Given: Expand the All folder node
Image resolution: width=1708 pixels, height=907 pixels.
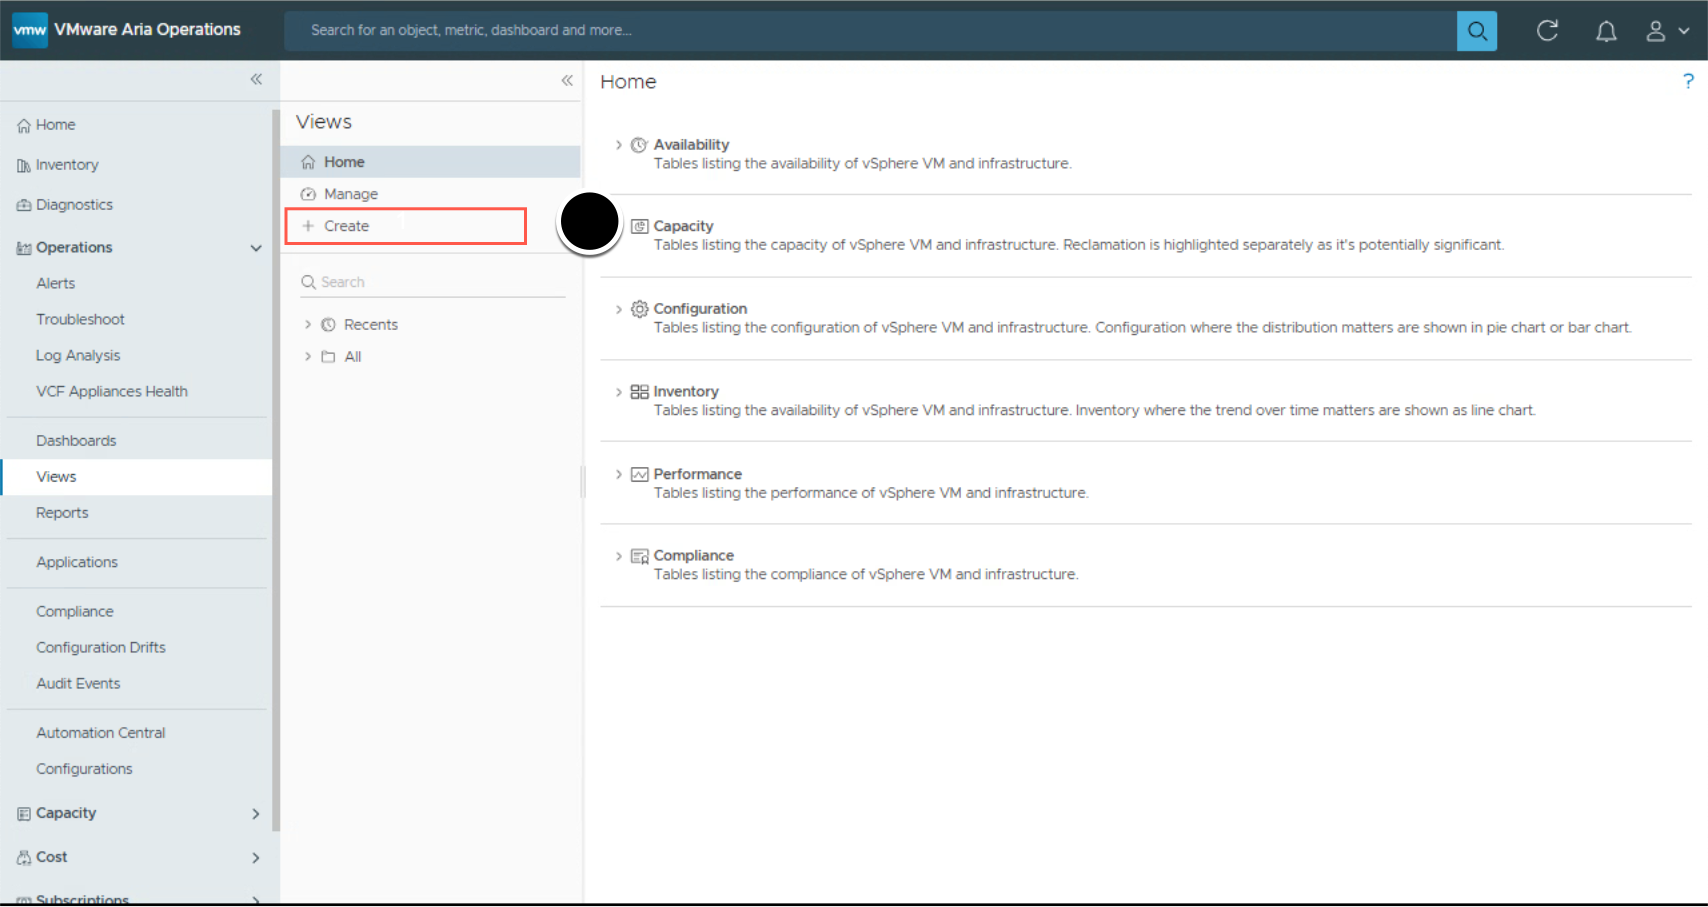Looking at the screenshot, I should point(308,357).
